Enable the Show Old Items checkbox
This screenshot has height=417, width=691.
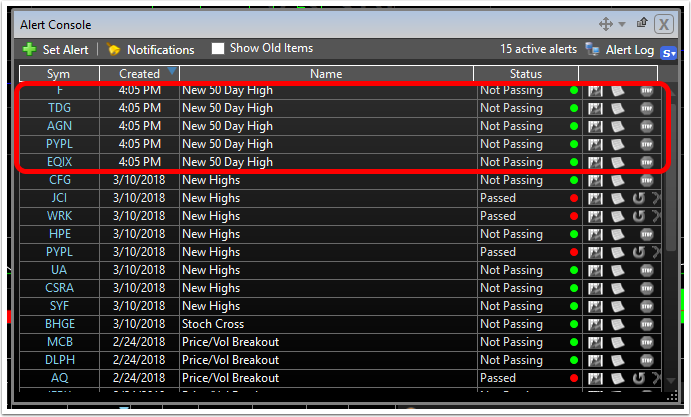pyautogui.click(x=218, y=48)
